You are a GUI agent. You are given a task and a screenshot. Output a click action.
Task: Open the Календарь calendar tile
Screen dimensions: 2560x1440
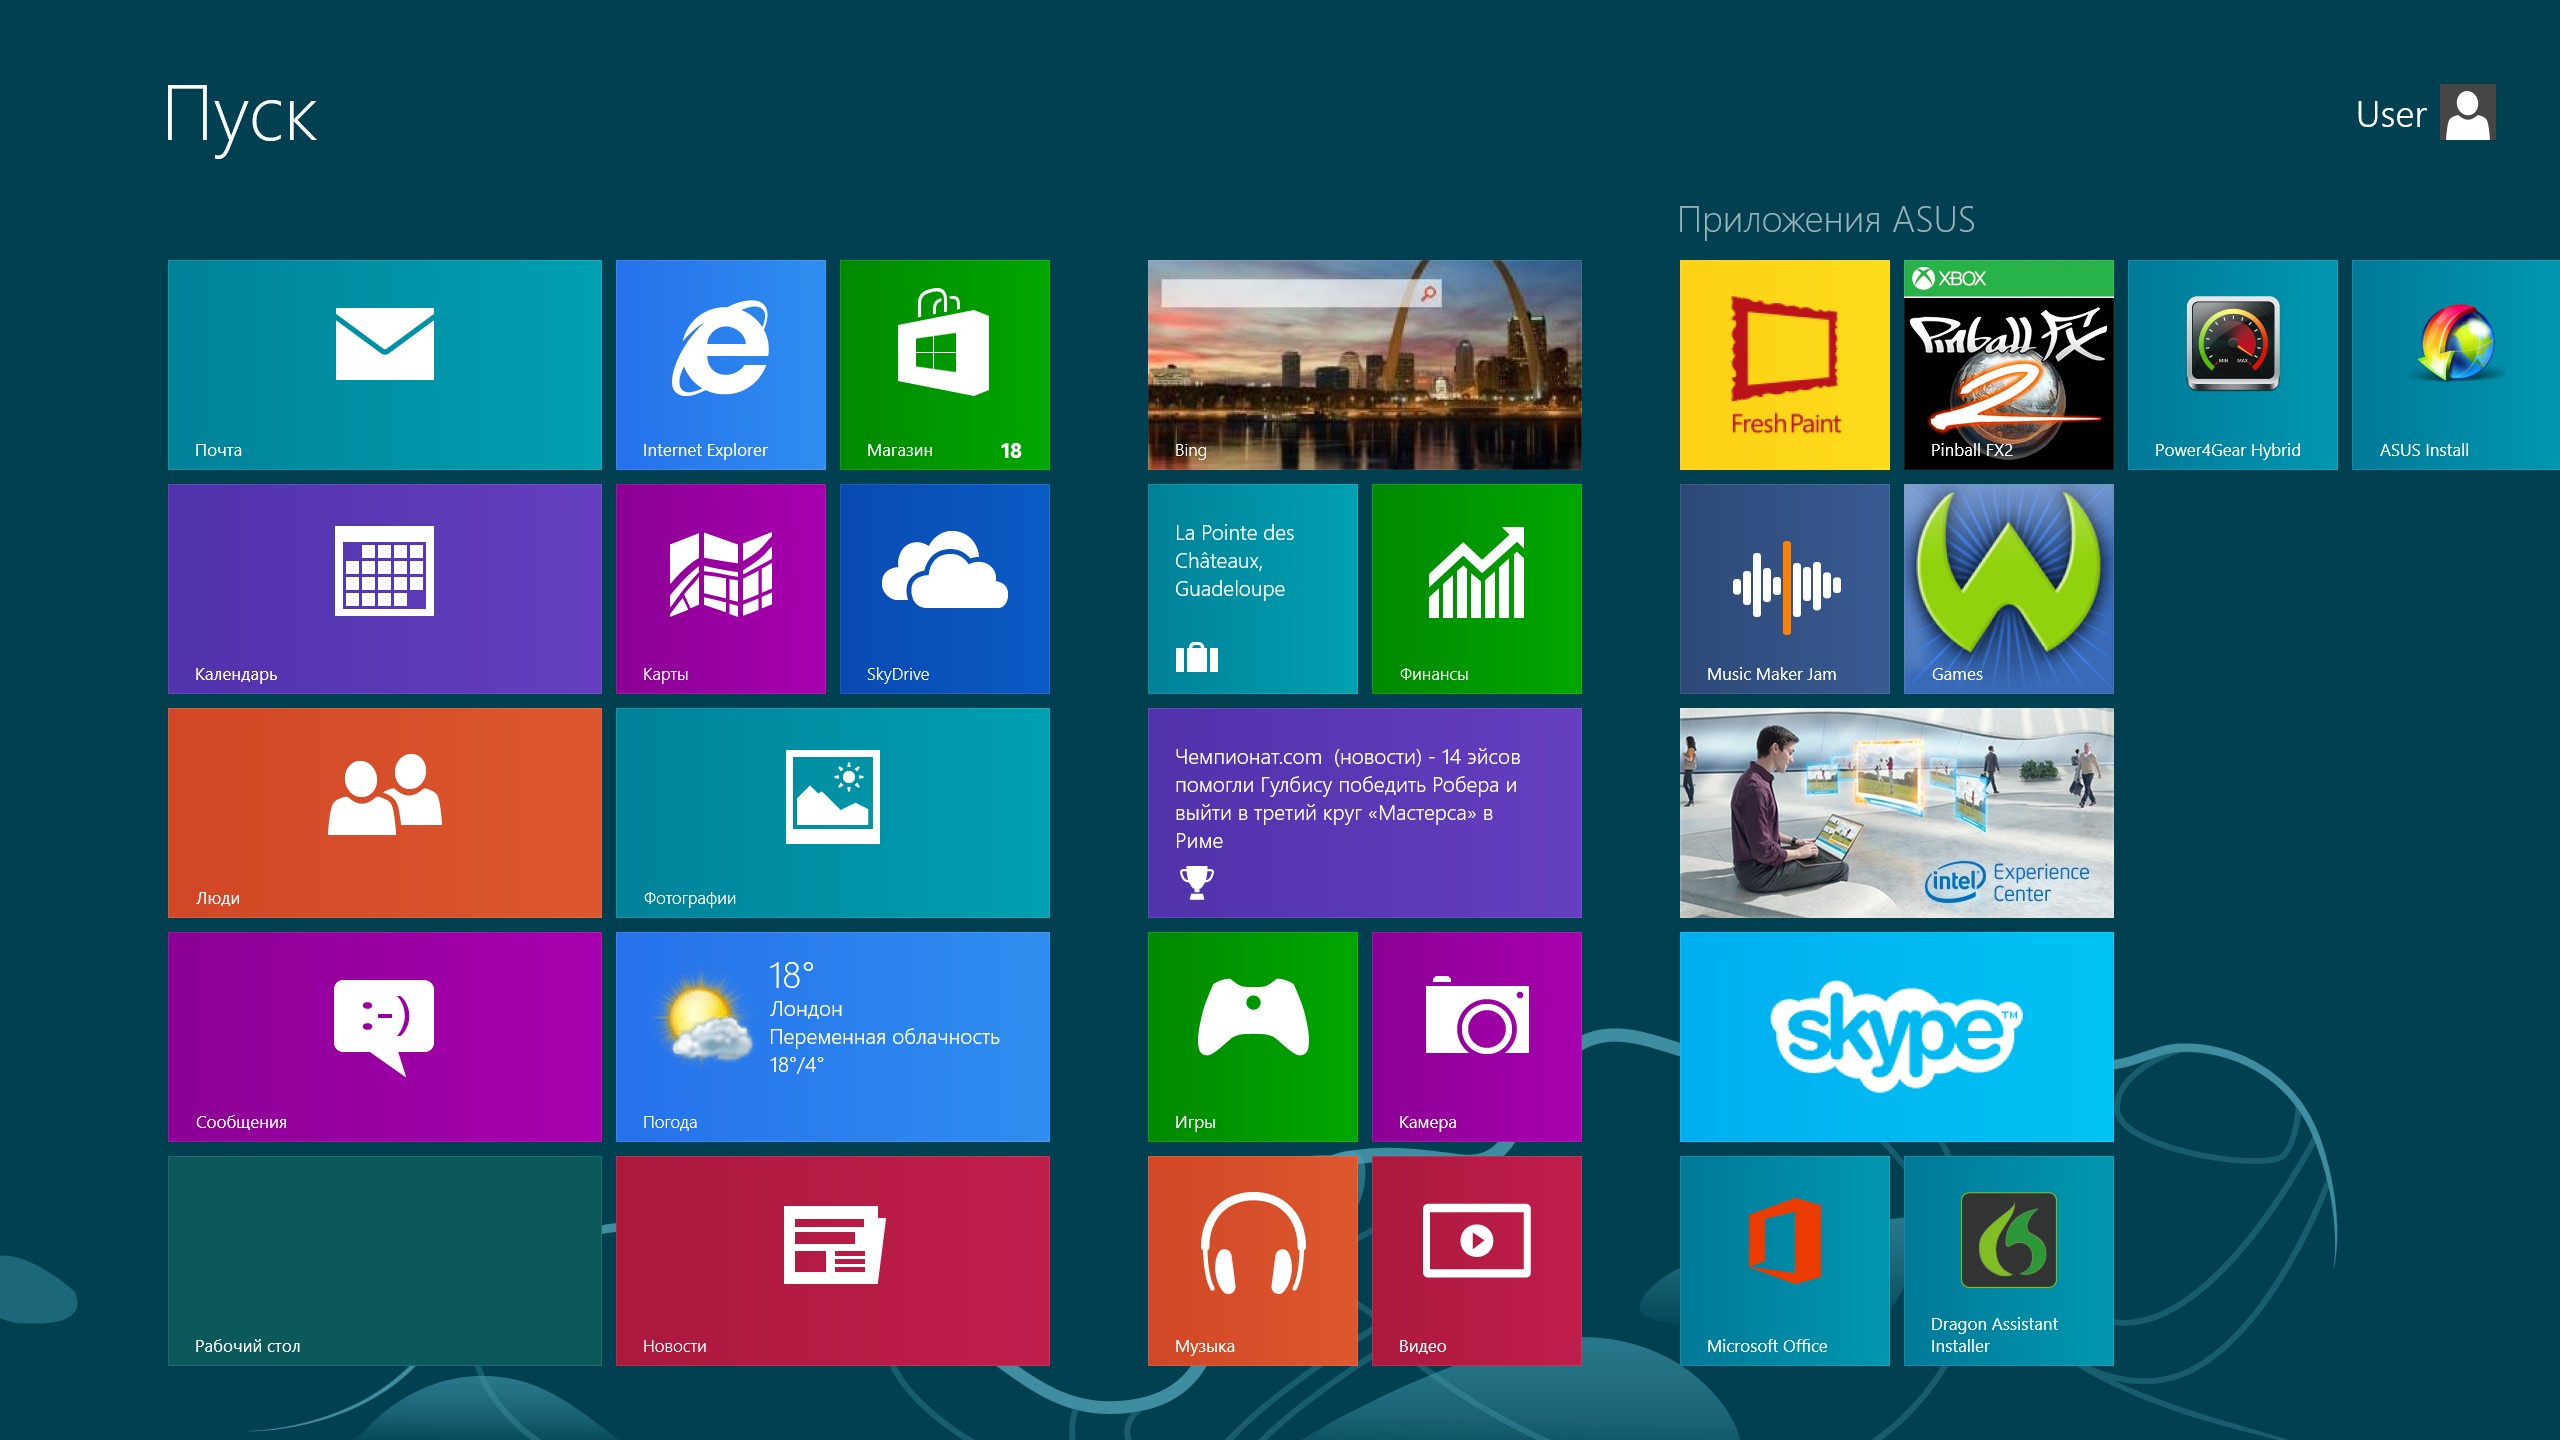click(x=384, y=588)
